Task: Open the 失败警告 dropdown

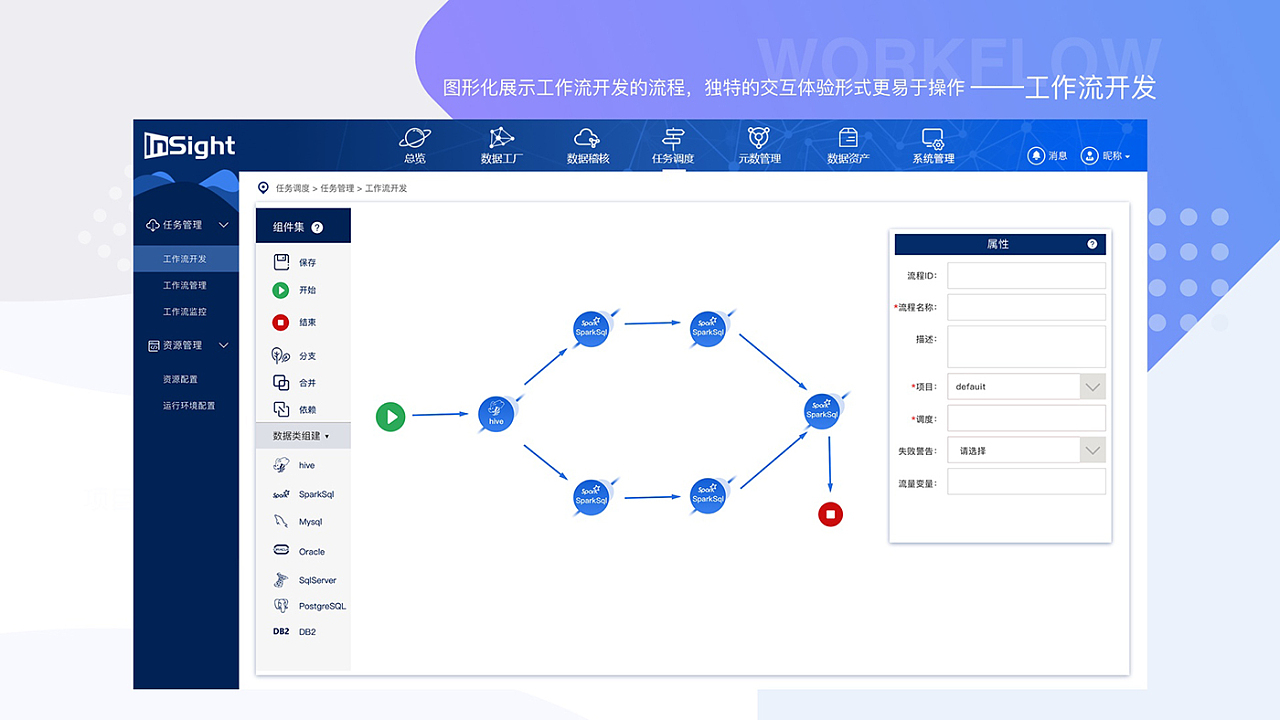Action: point(1092,450)
